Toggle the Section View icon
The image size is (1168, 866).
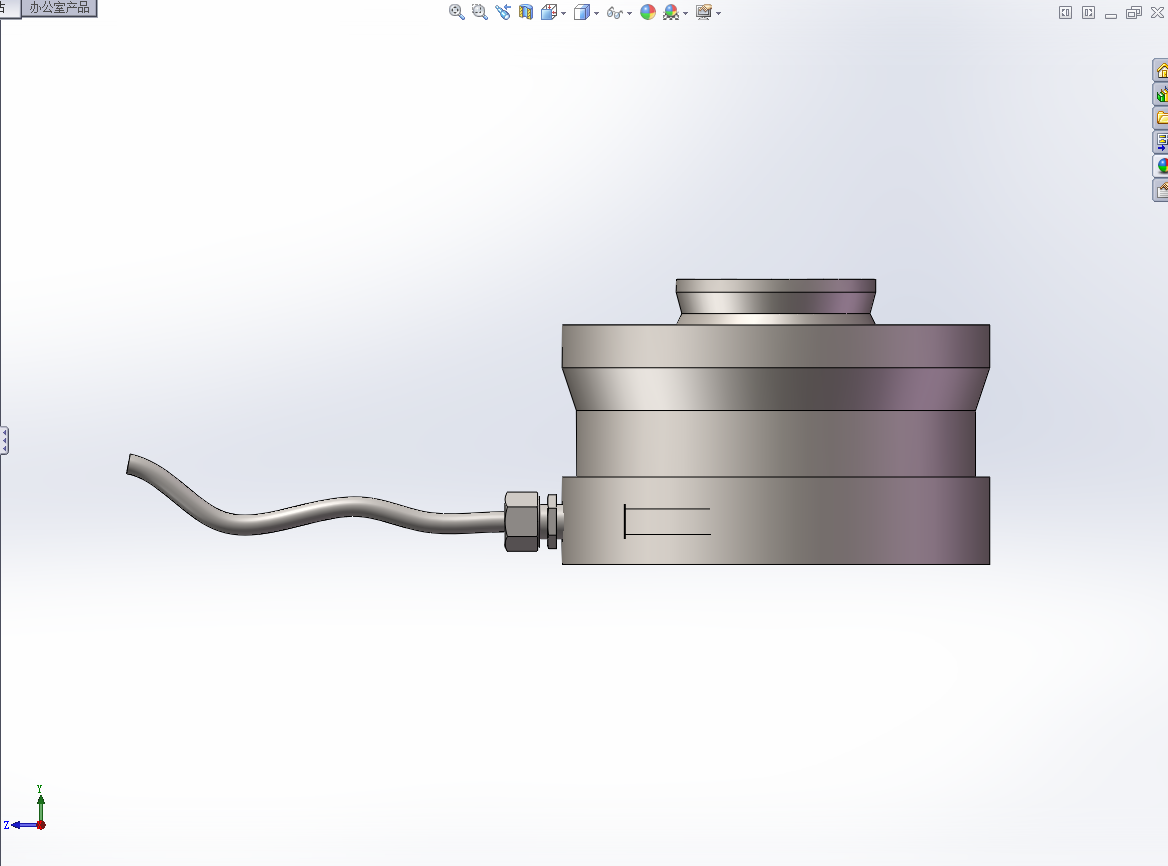[x=526, y=12]
